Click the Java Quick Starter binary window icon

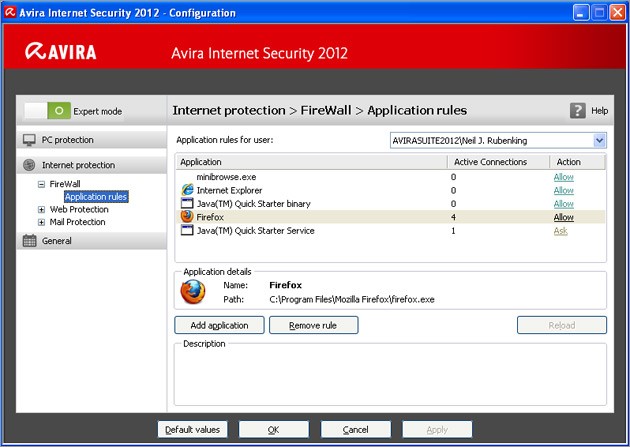point(187,203)
